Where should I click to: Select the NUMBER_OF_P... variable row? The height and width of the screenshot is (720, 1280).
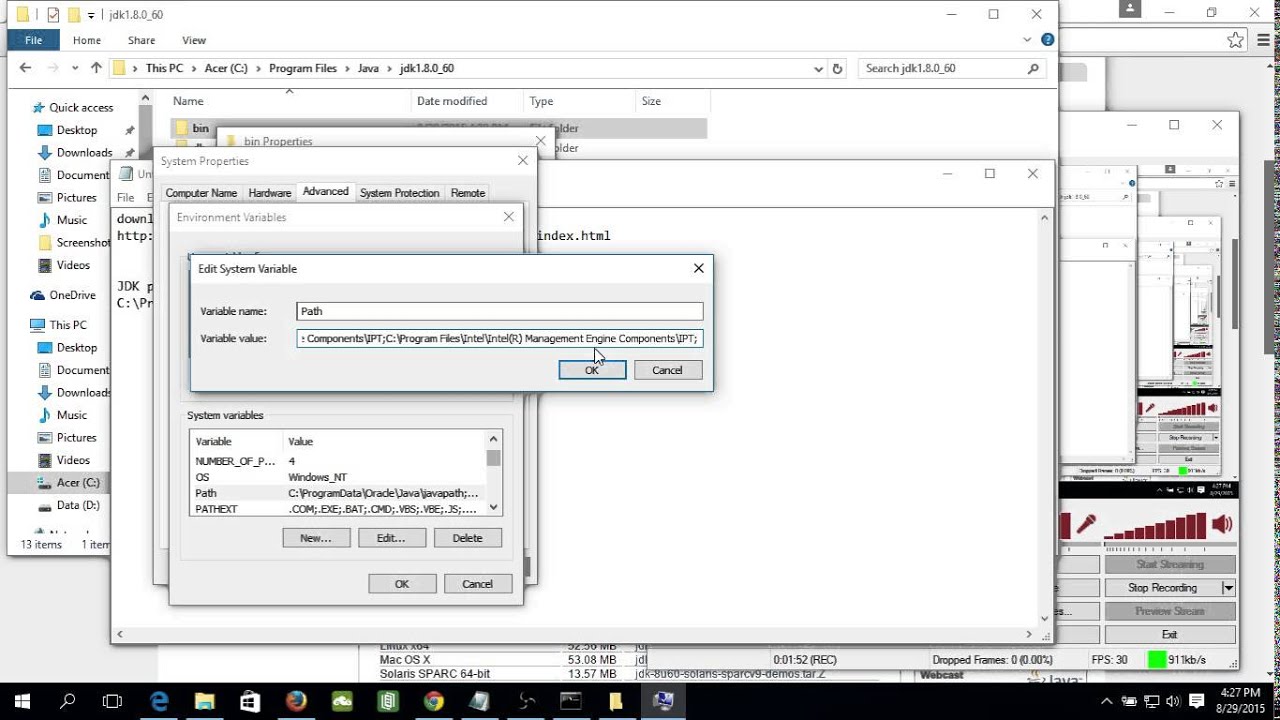pos(338,461)
